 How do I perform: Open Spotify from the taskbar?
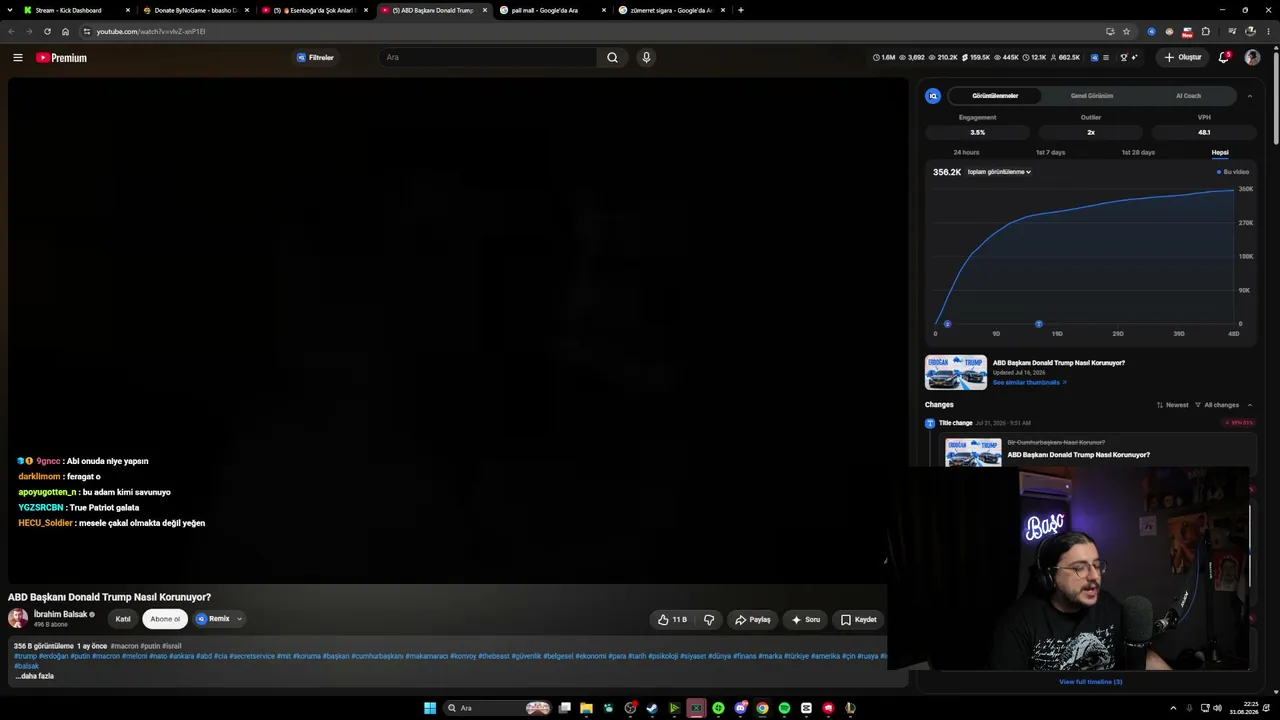(784, 708)
